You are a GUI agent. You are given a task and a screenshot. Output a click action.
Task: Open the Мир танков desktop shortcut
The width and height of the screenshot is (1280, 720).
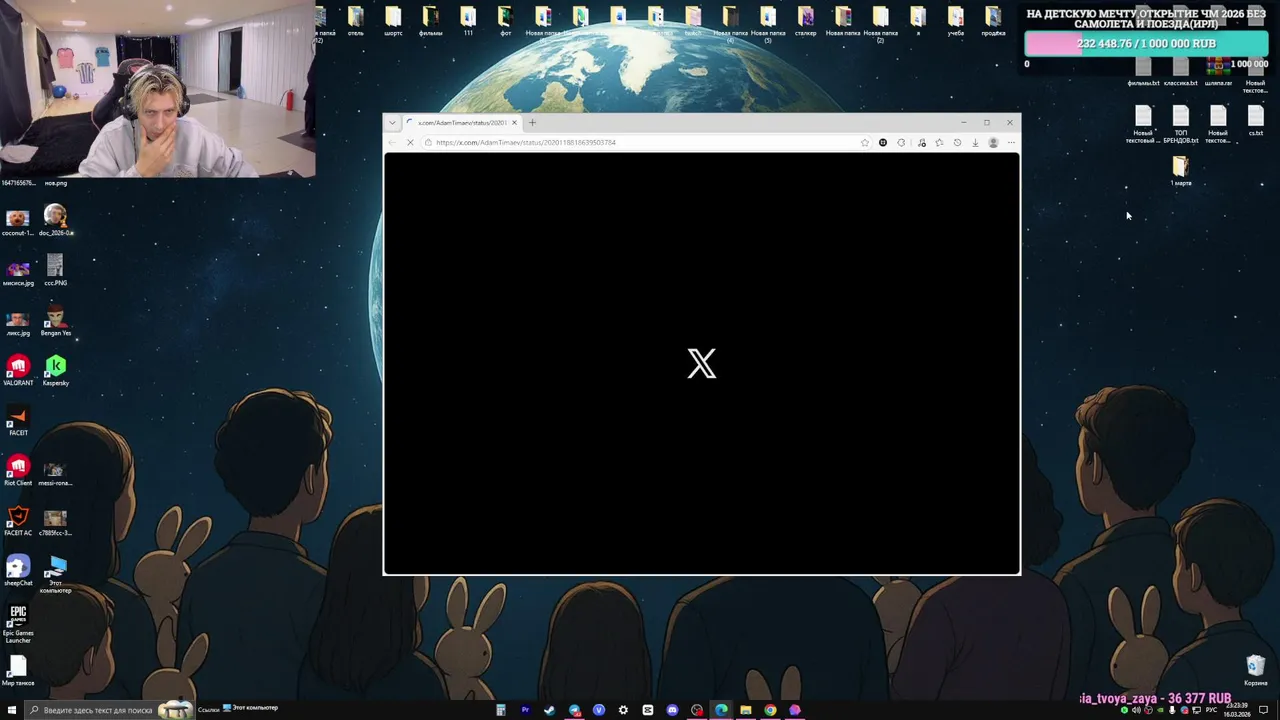(x=18, y=671)
